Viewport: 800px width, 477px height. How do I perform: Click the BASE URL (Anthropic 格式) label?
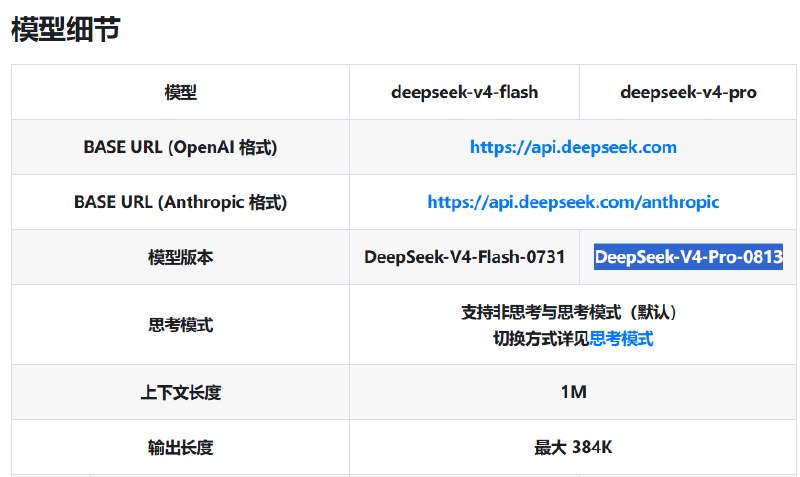click(181, 202)
